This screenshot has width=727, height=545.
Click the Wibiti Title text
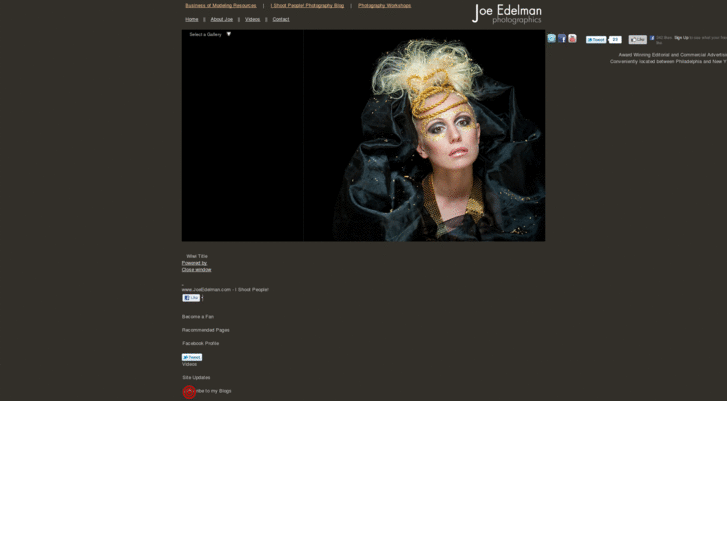pos(197,256)
